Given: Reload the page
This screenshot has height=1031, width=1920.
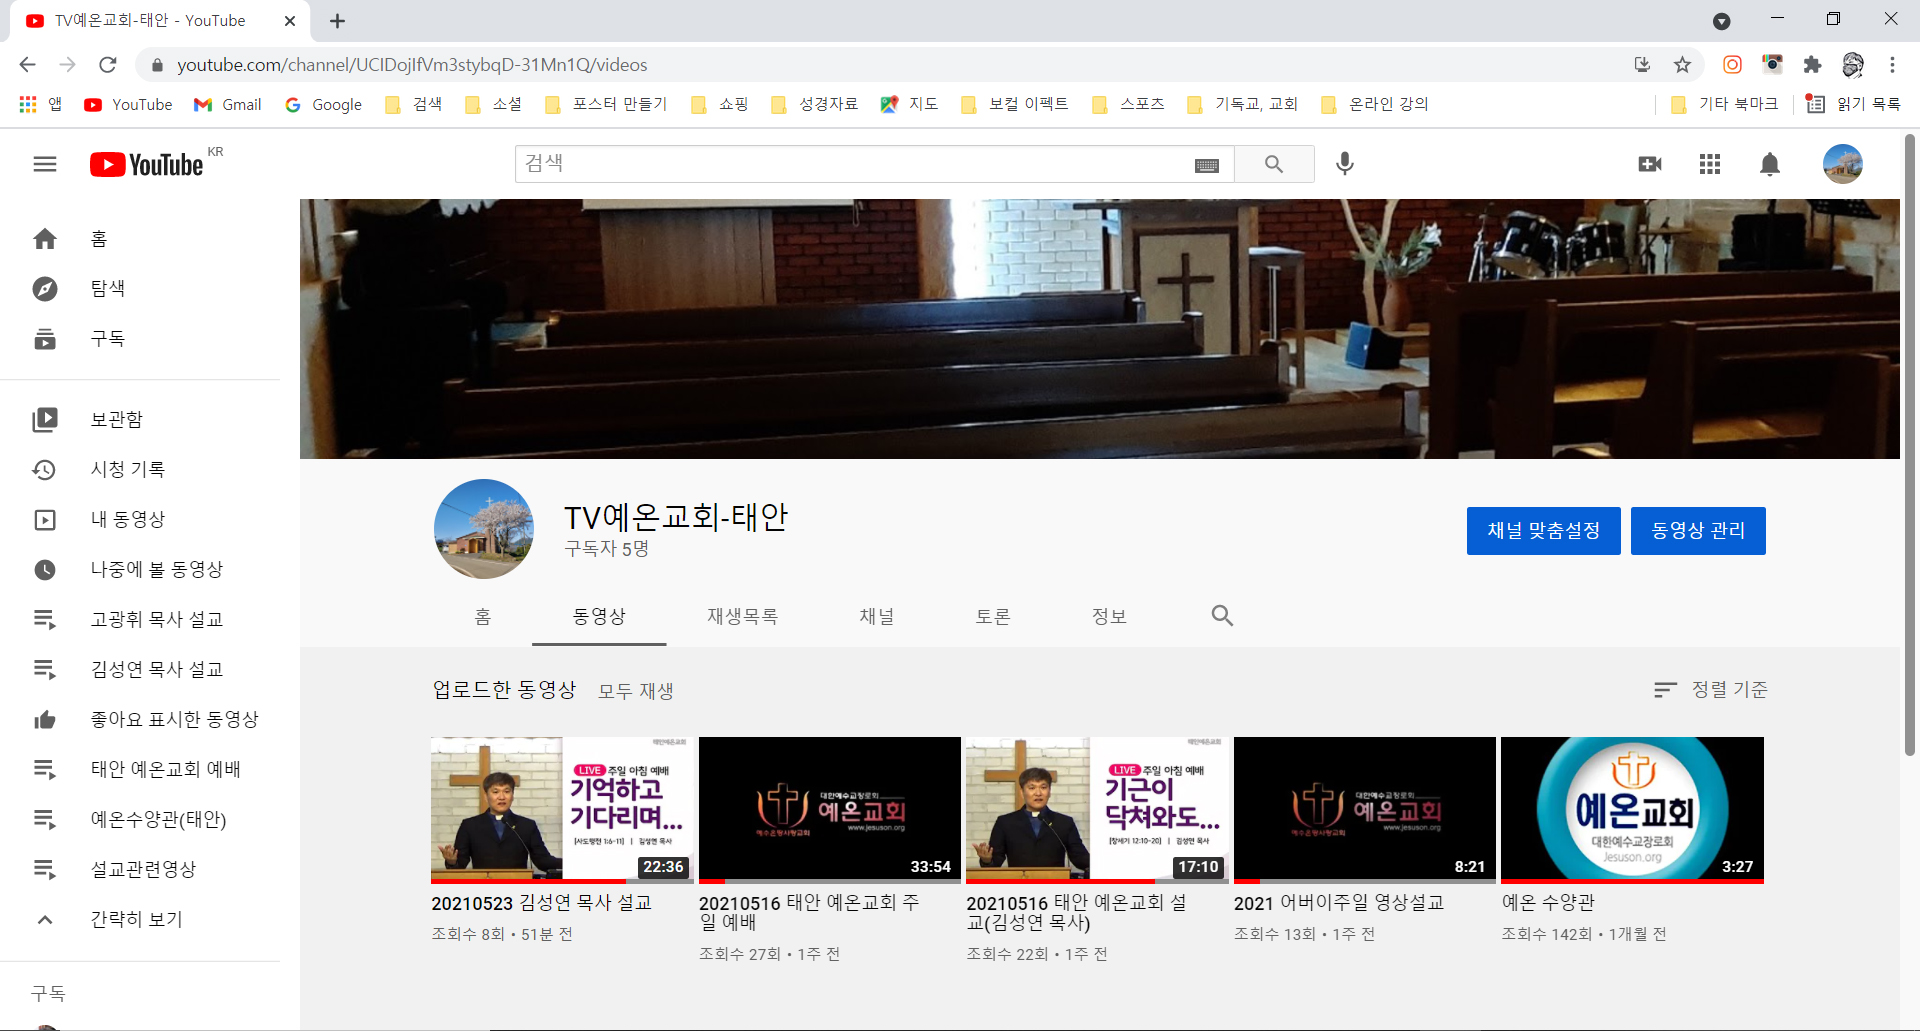Looking at the screenshot, I should pos(107,65).
